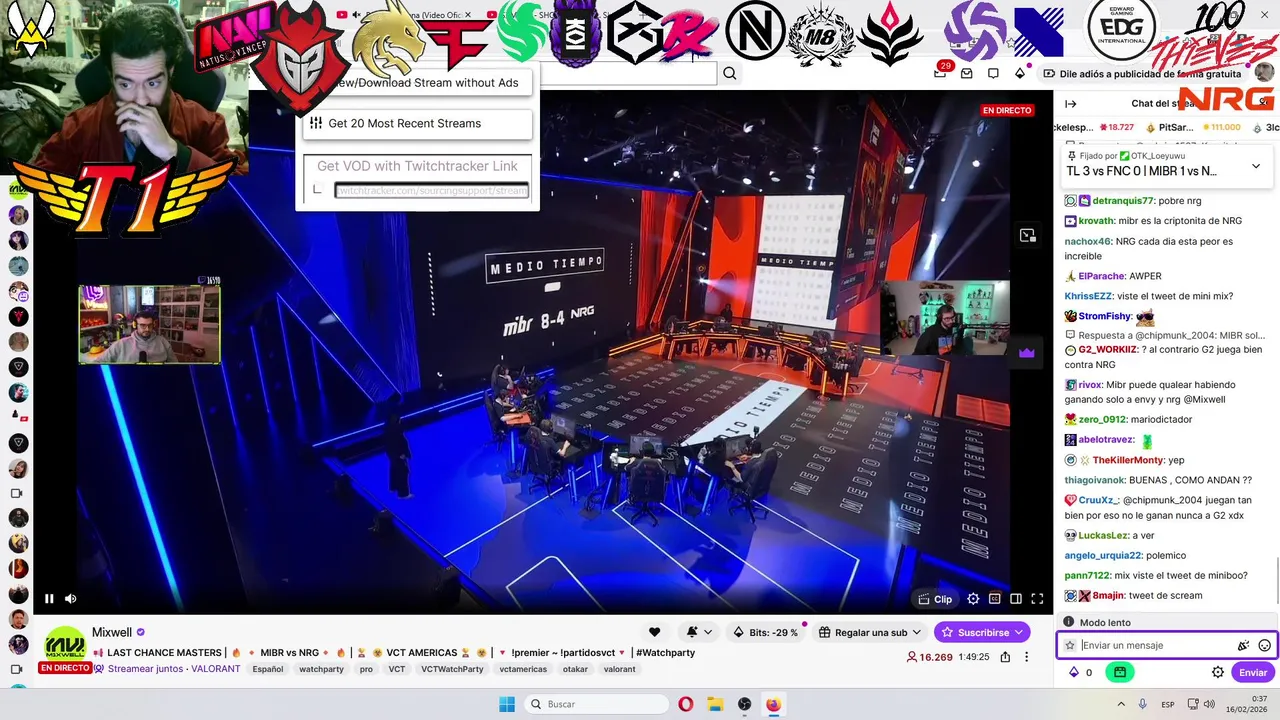Focus the twitchtracker link input field
This screenshot has height=720, width=1280.
coord(431,190)
